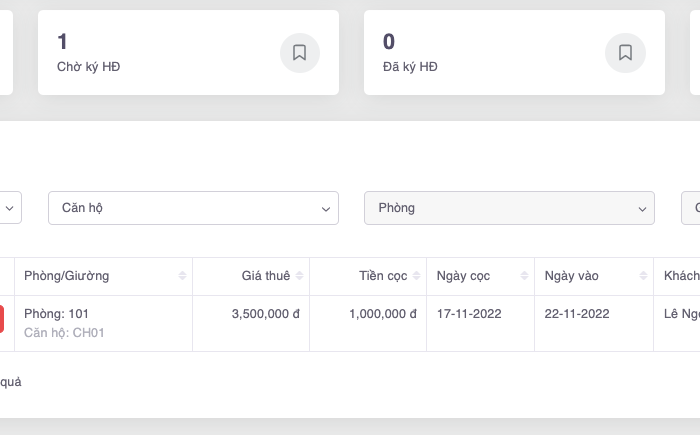Click the bookmark icon on Đã ký HĐ card

point(625,53)
